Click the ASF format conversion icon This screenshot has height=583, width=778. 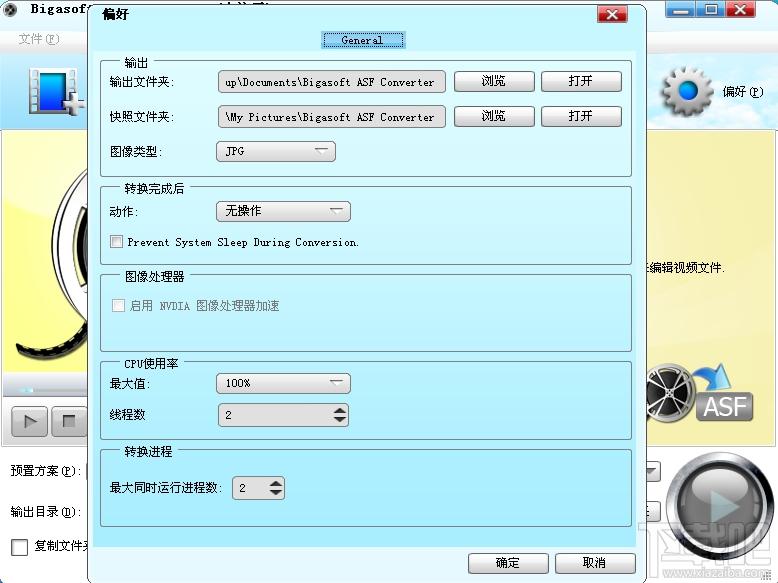(698, 394)
